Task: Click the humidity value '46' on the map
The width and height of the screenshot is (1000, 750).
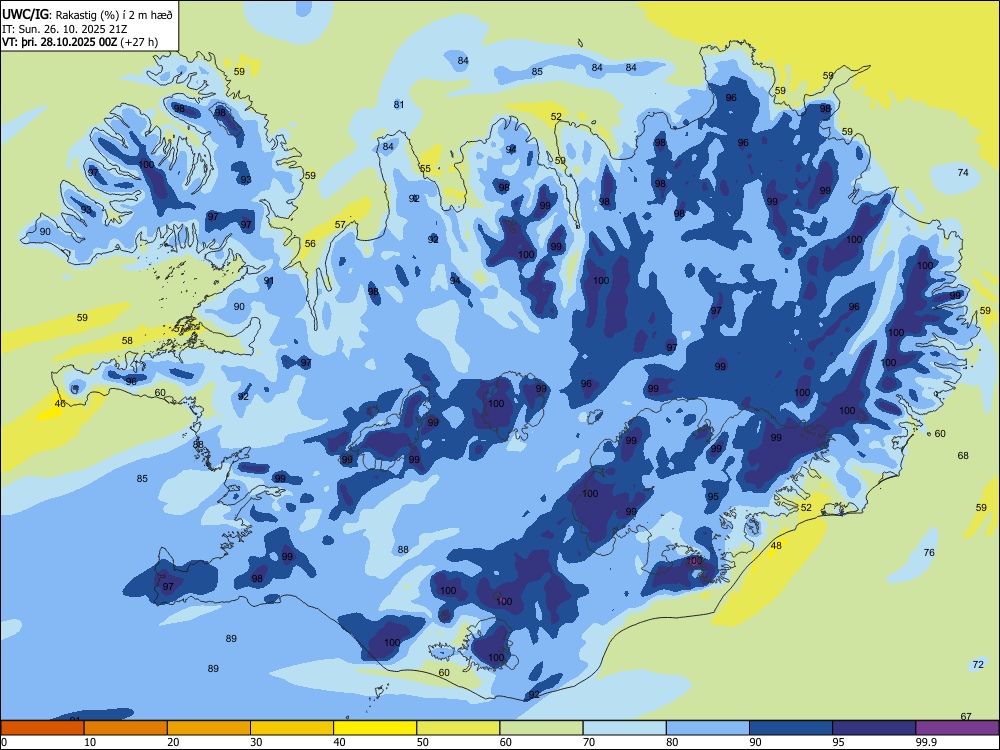Action: click(x=60, y=404)
